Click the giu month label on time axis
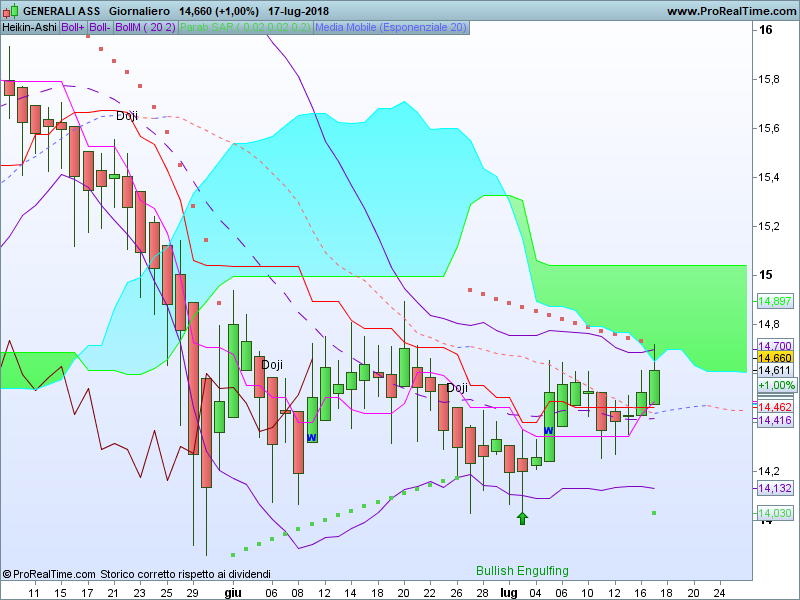The image size is (800, 600). [233, 593]
